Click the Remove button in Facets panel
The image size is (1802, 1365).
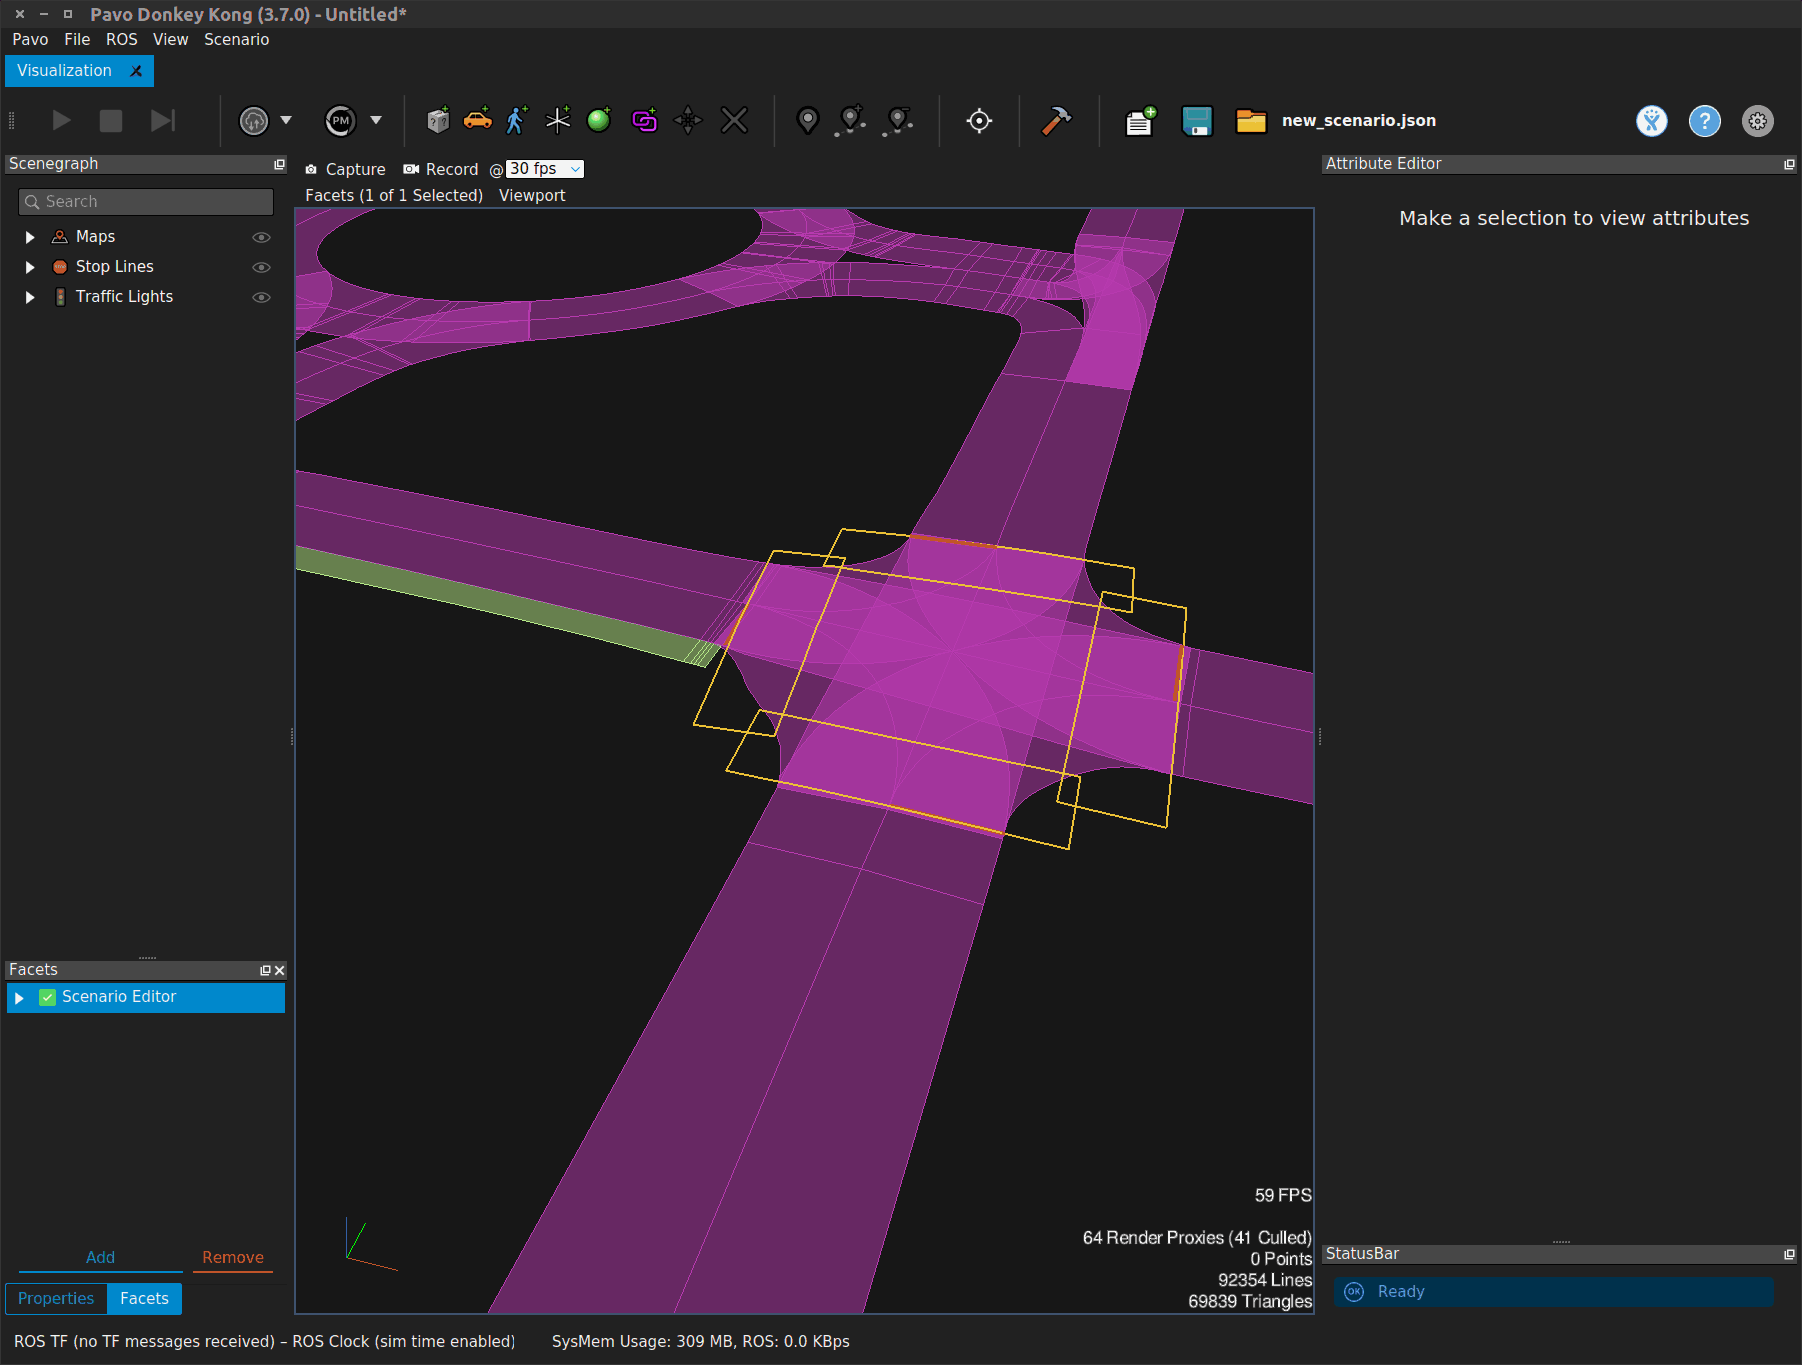[x=232, y=1257]
